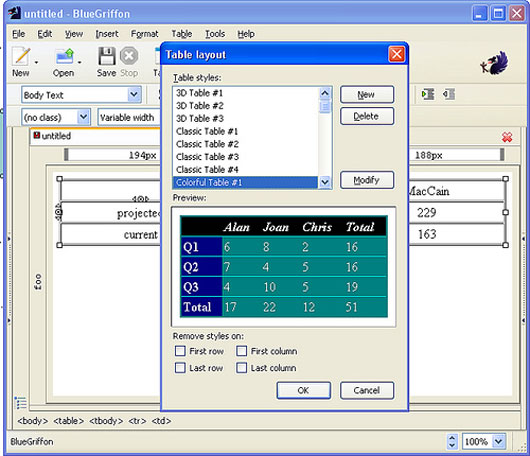Check the Last column option
The width and height of the screenshot is (530, 456).
(x=241, y=367)
